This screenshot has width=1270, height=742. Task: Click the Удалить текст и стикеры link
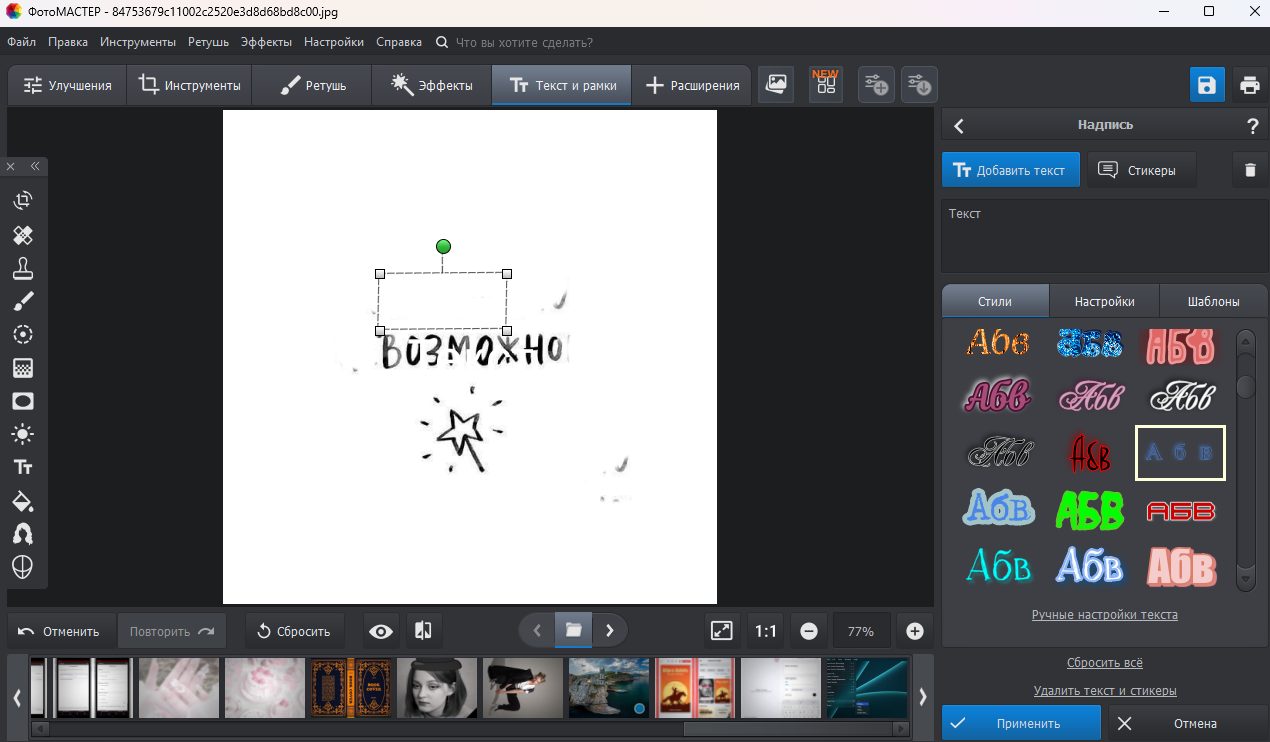pos(1105,691)
